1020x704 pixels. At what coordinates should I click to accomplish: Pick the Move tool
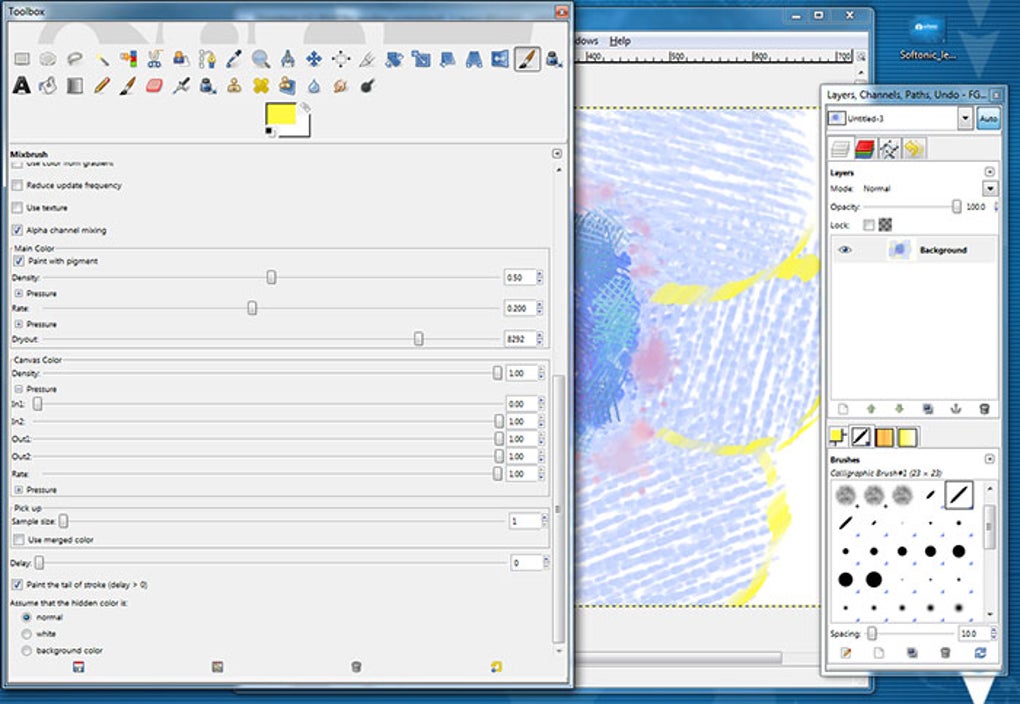(314, 59)
